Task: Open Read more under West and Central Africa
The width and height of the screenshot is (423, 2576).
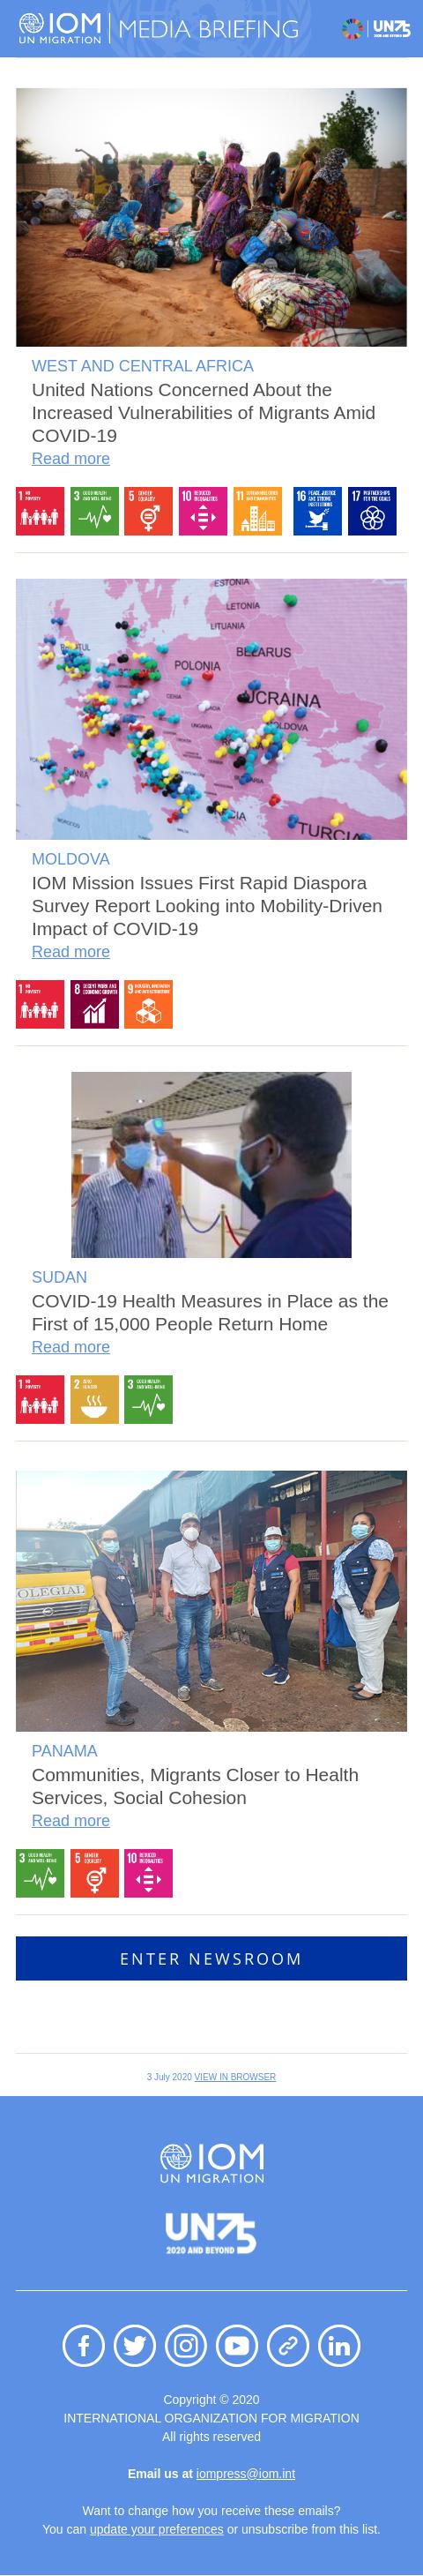Action: pos(71,458)
